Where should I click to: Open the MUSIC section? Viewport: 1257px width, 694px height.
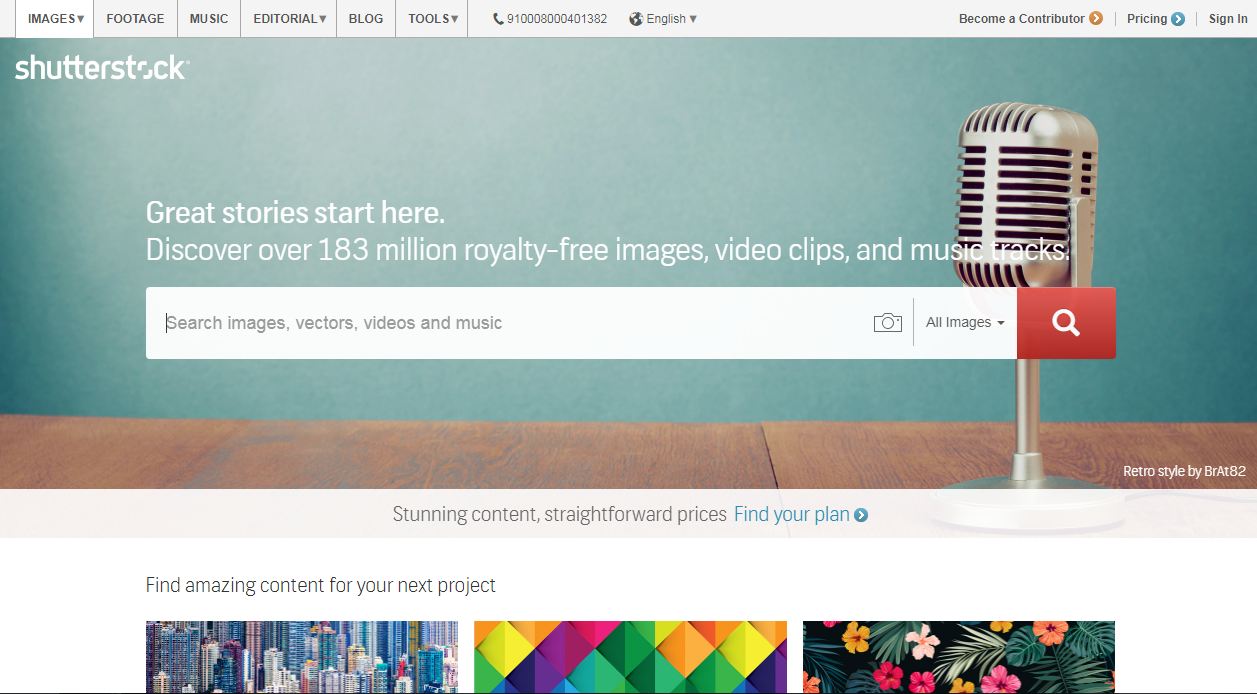[209, 19]
